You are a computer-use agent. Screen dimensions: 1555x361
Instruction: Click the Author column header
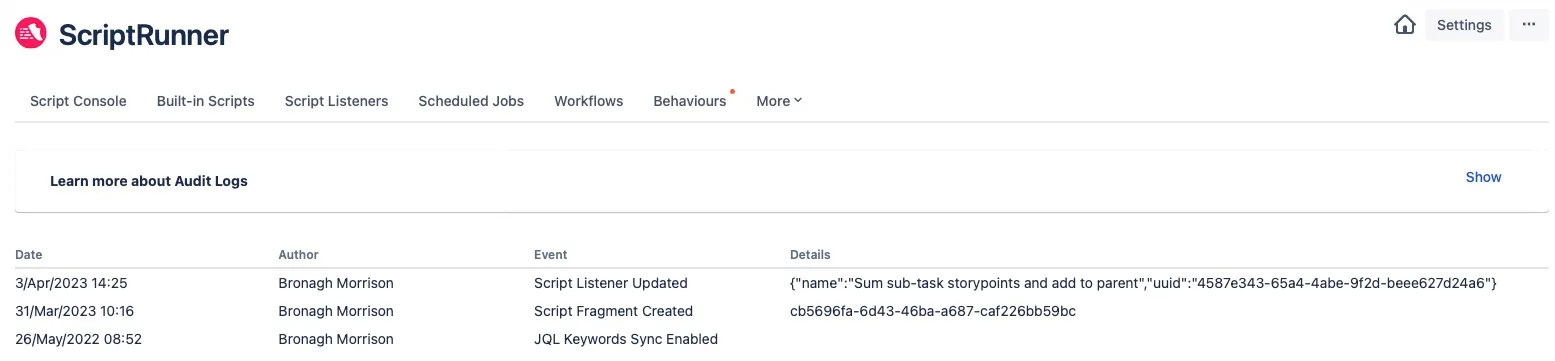pyautogui.click(x=299, y=255)
